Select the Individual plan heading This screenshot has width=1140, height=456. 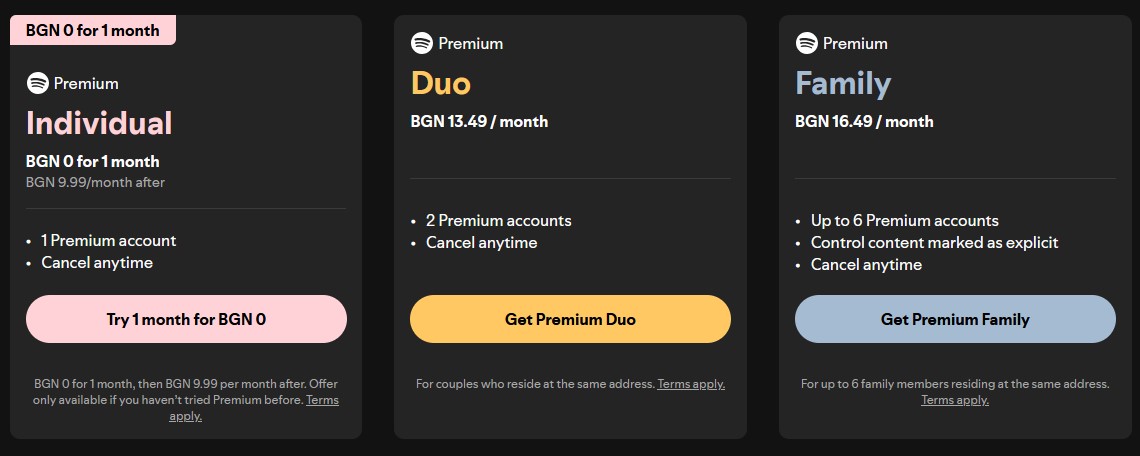(99, 123)
